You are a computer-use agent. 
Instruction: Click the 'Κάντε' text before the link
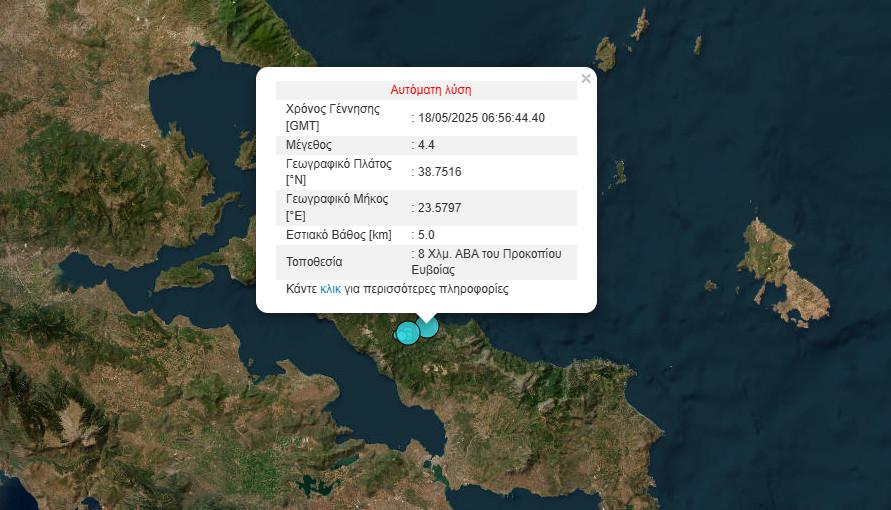pos(301,289)
